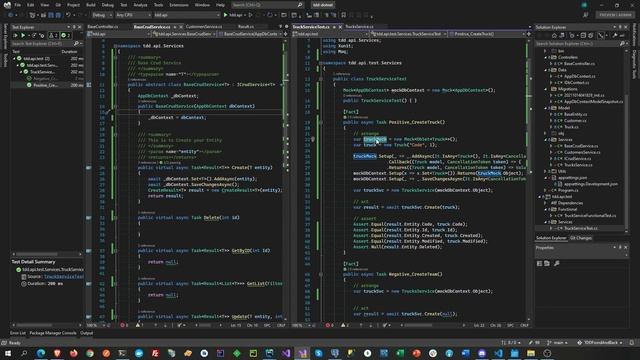This screenshot has width=640, height=360.
Task: Open the tdd.api startup project dropdown
Action: click(187, 15)
